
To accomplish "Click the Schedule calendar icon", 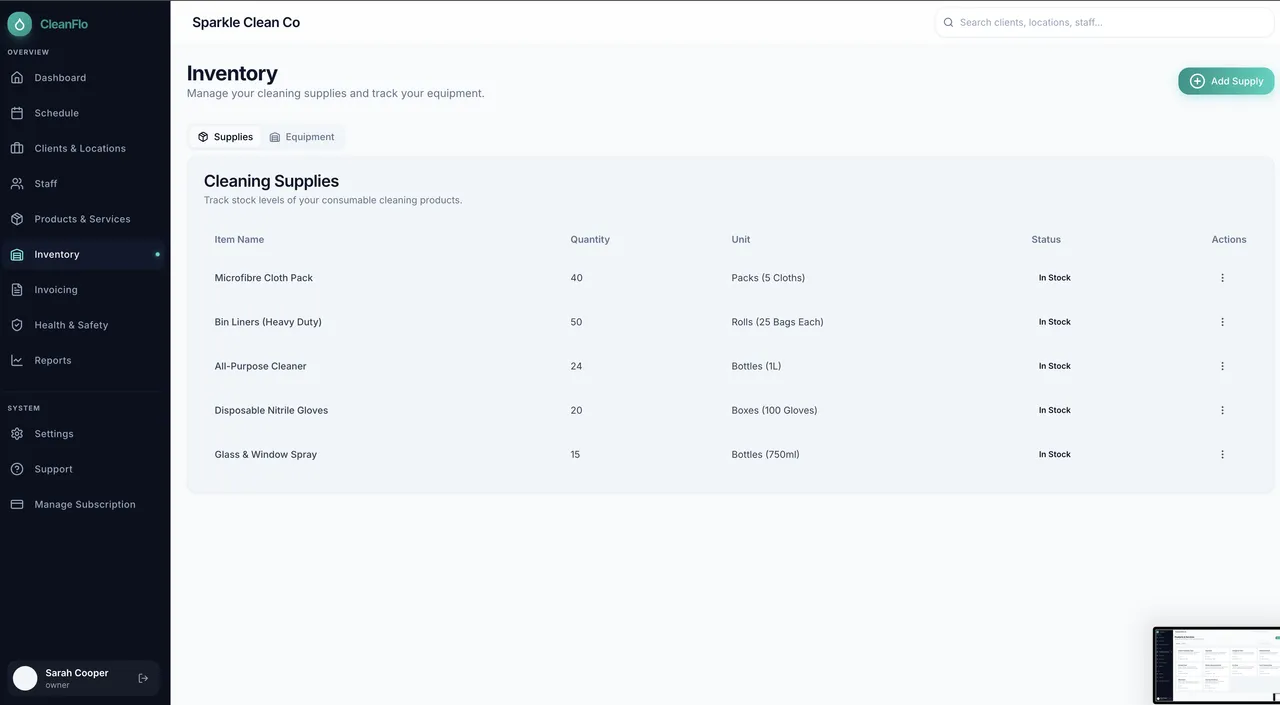I will [17, 113].
